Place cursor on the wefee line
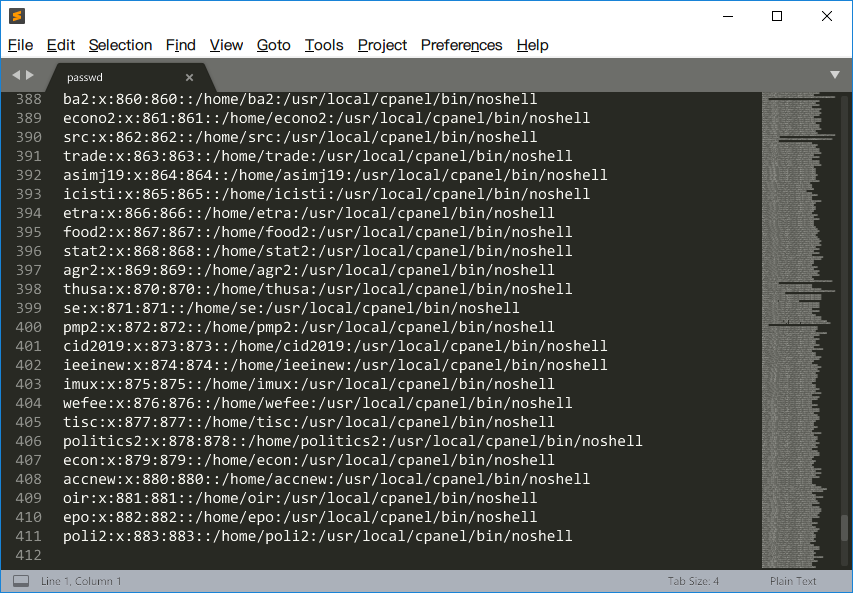 point(318,403)
